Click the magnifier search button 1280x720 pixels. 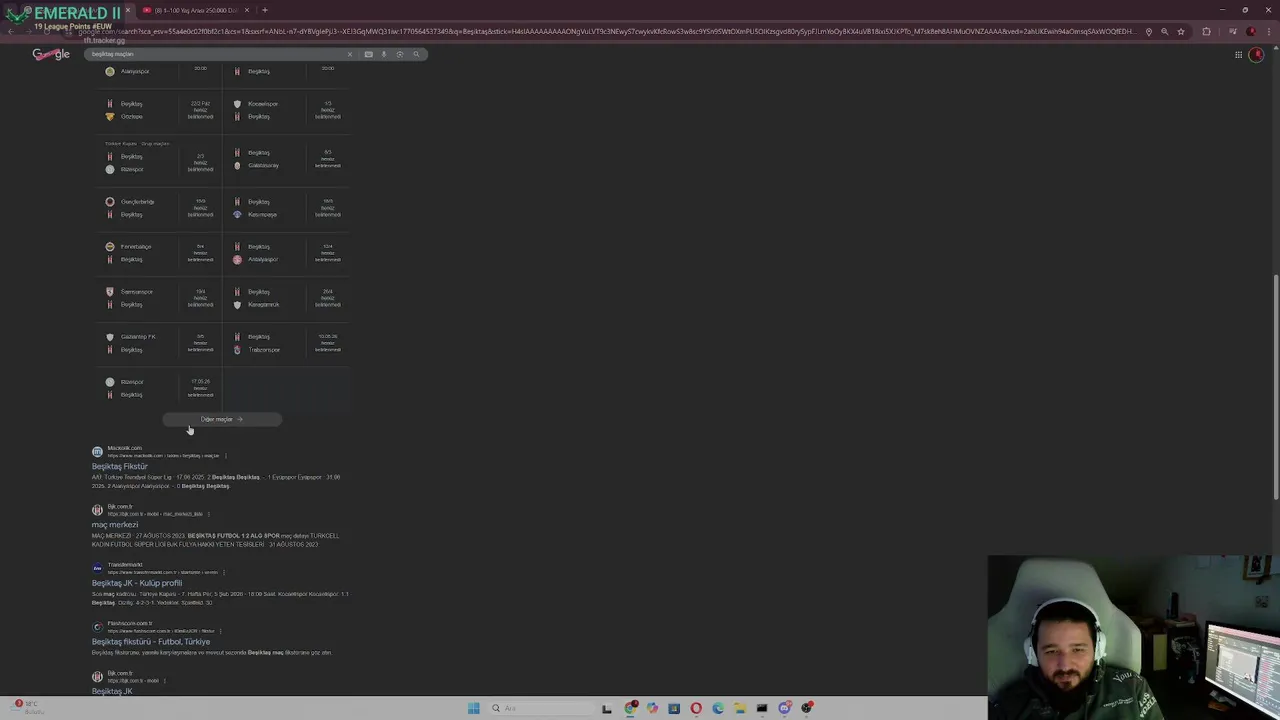click(x=416, y=54)
